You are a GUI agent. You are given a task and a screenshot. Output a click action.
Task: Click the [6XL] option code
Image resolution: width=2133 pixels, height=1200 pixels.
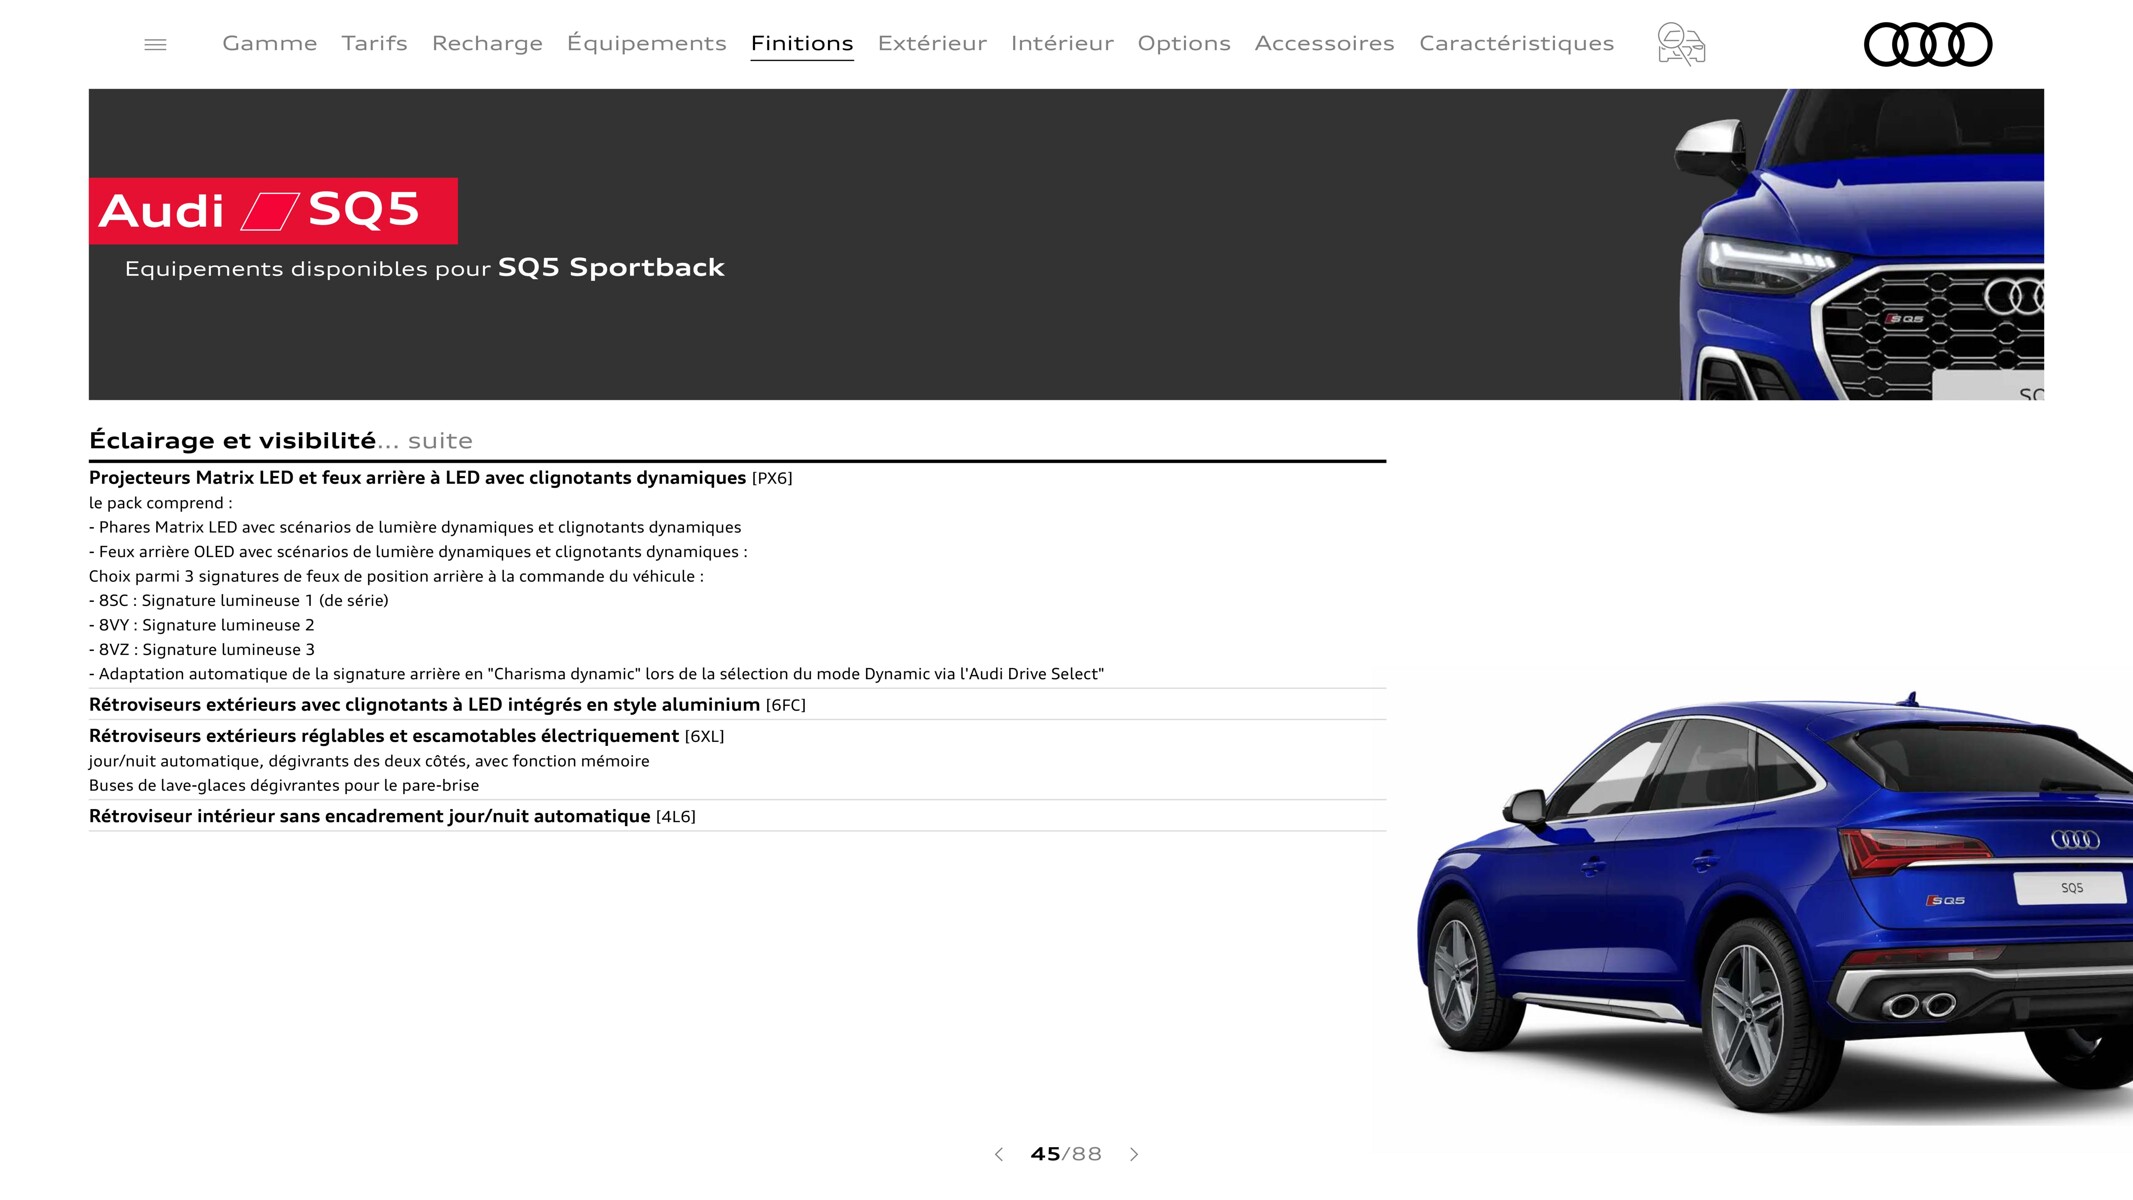point(705,737)
